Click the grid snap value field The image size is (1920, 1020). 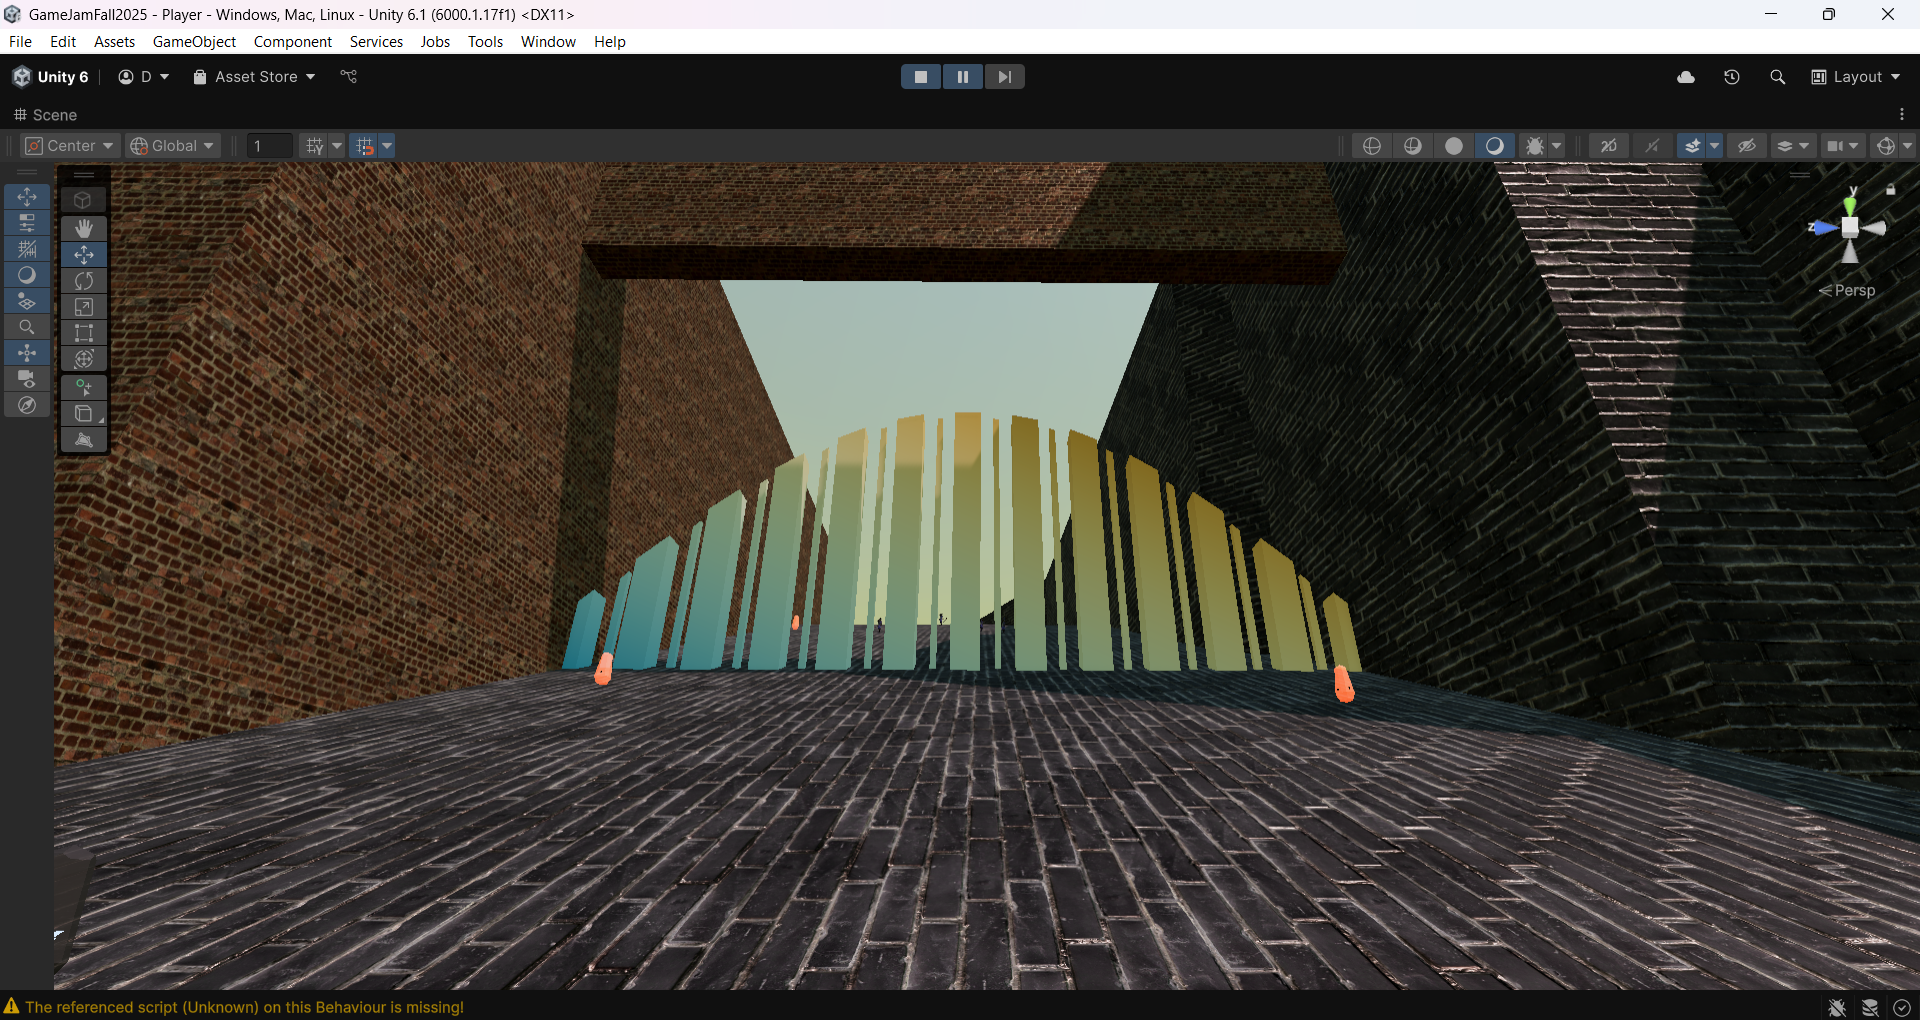[270, 146]
